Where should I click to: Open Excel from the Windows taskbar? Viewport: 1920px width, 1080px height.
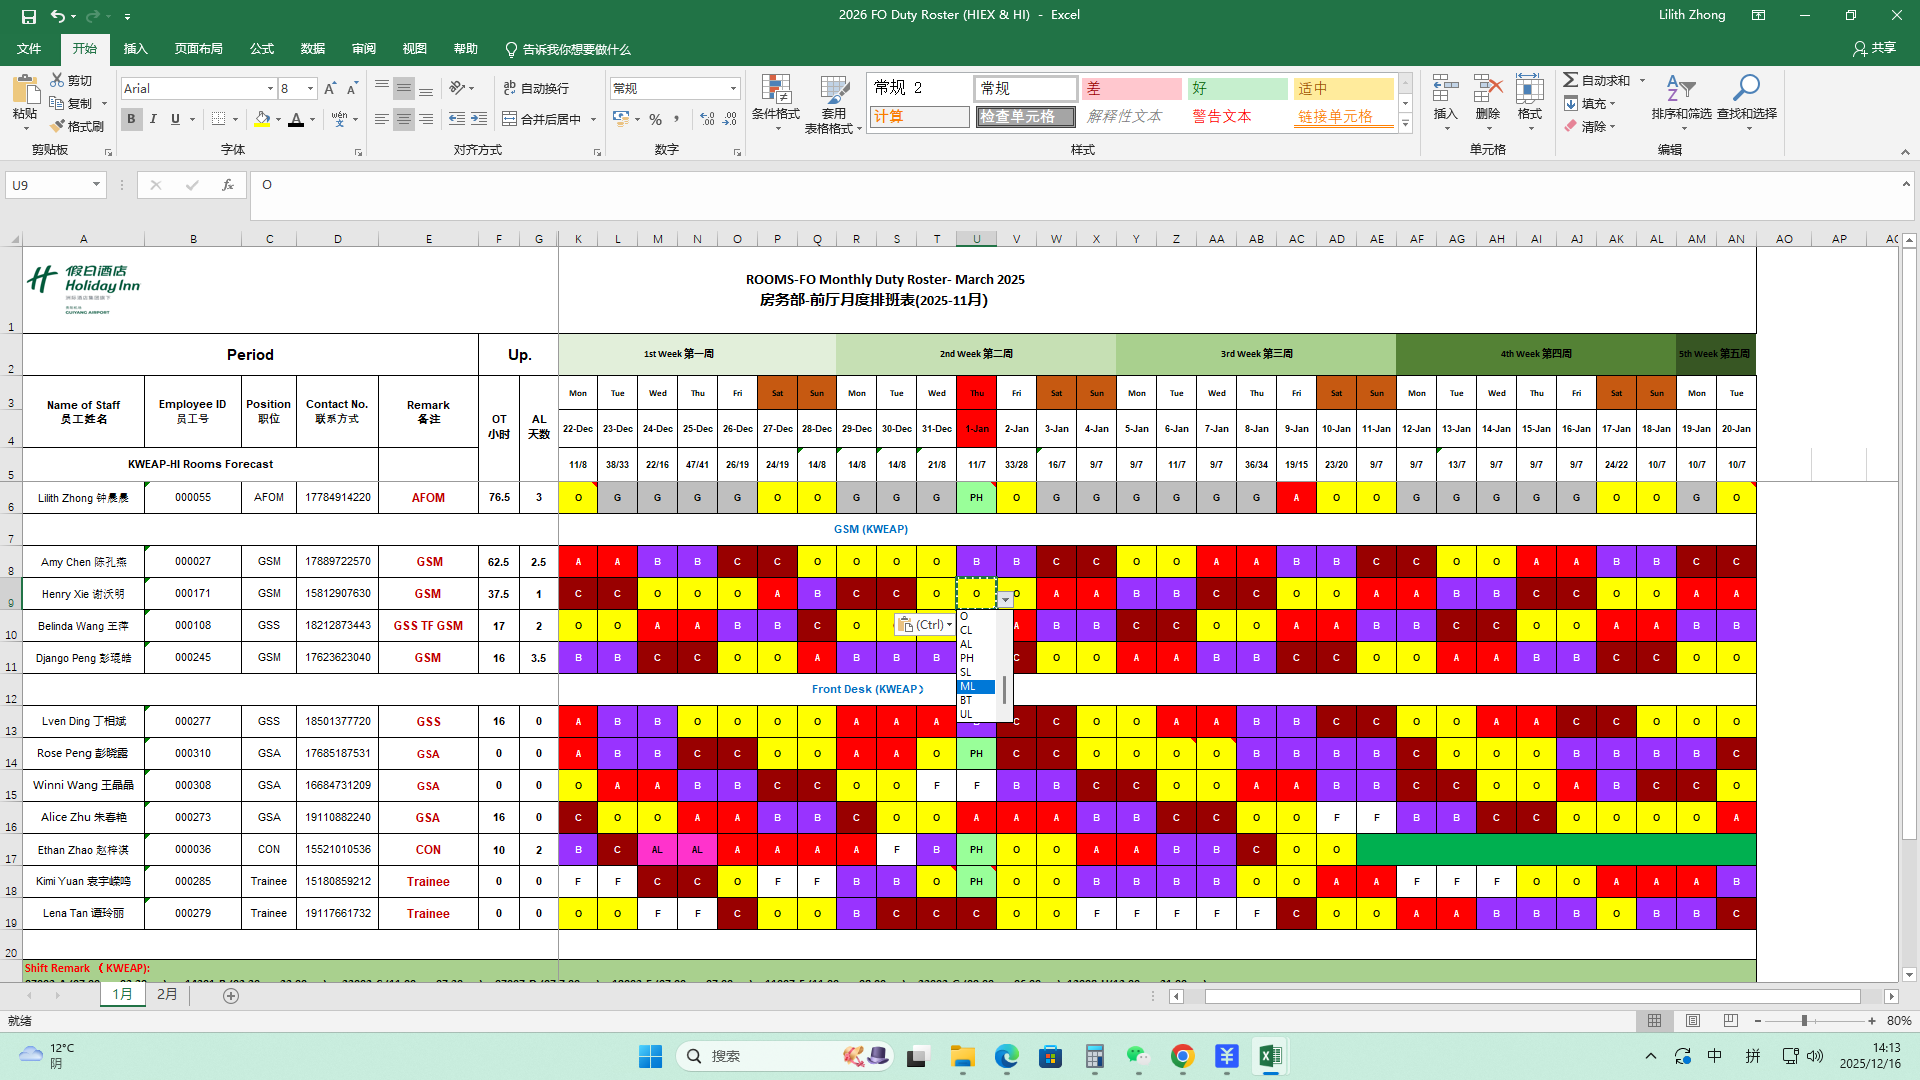click(1270, 1056)
